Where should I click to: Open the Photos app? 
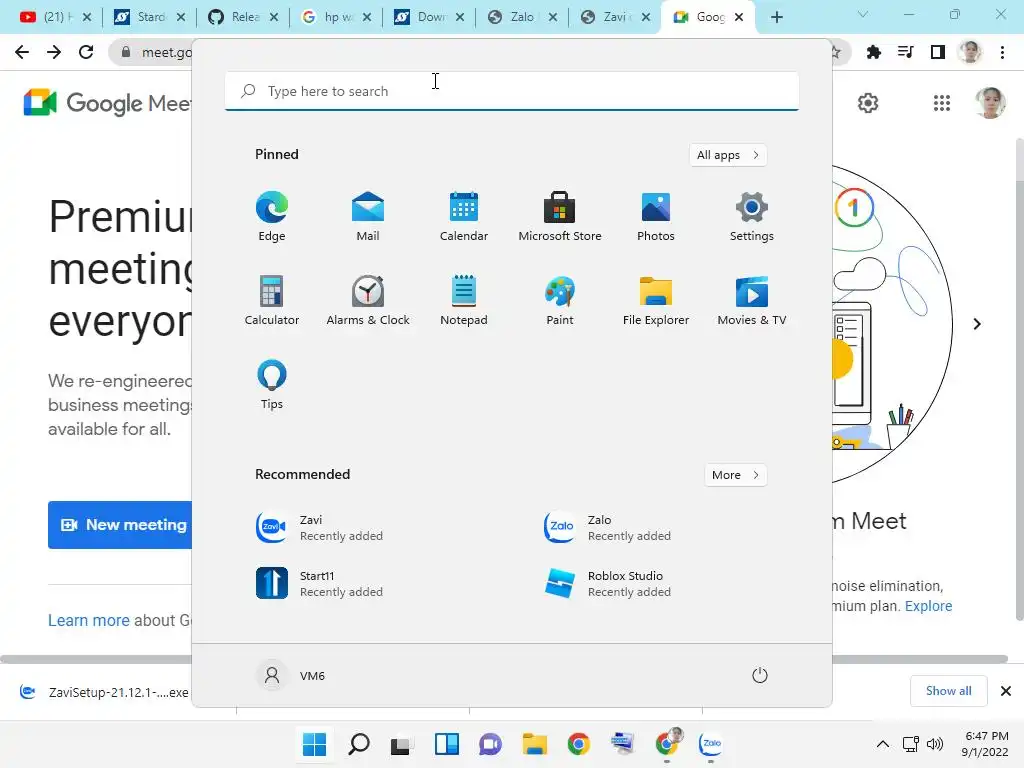click(x=656, y=216)
